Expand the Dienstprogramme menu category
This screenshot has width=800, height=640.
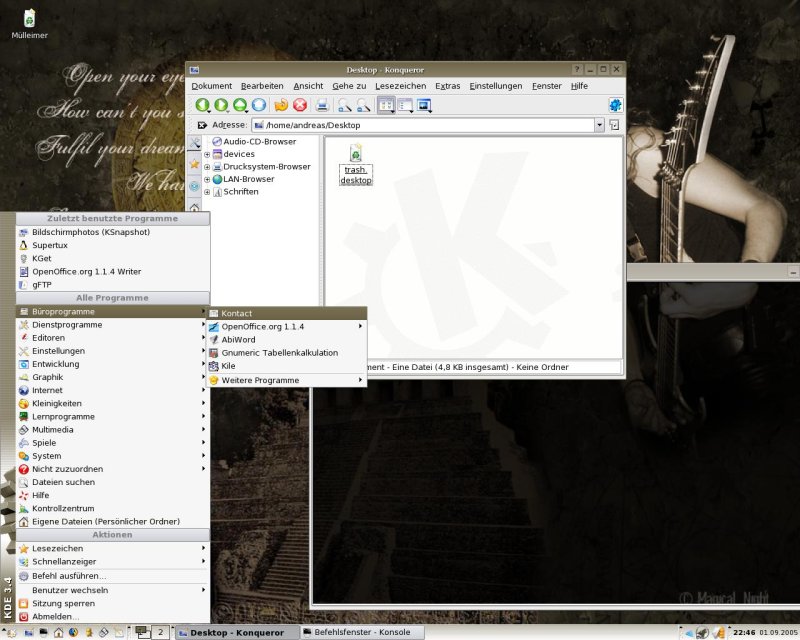coord(113,325)
